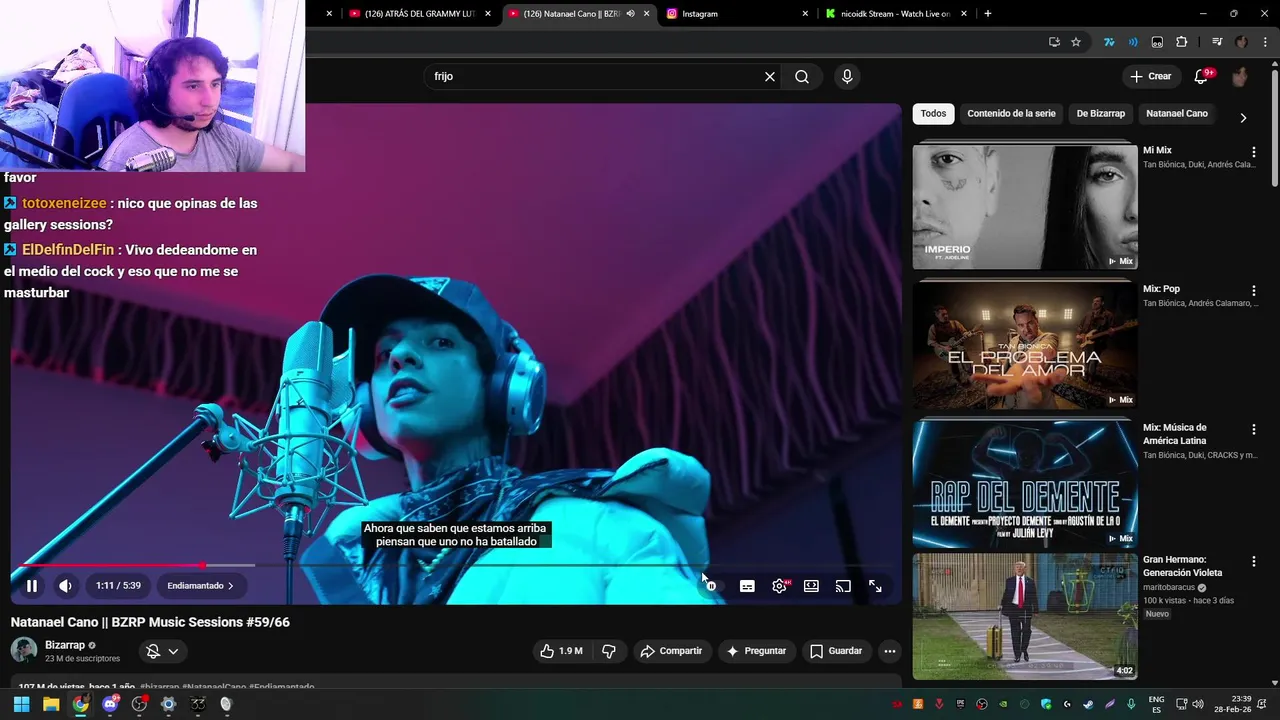1280x720 pixels.
Task: Bookmark this page with the star
Action: pos(1076,42)
